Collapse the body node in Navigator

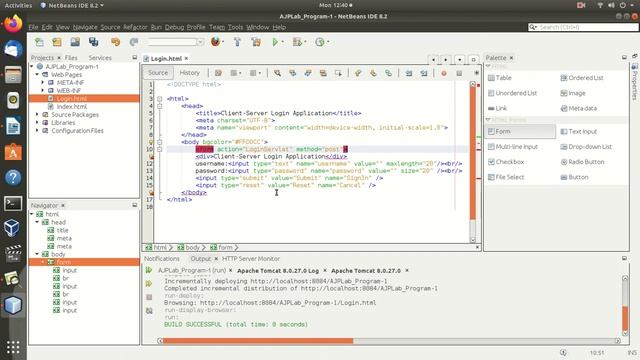point(37,254)
